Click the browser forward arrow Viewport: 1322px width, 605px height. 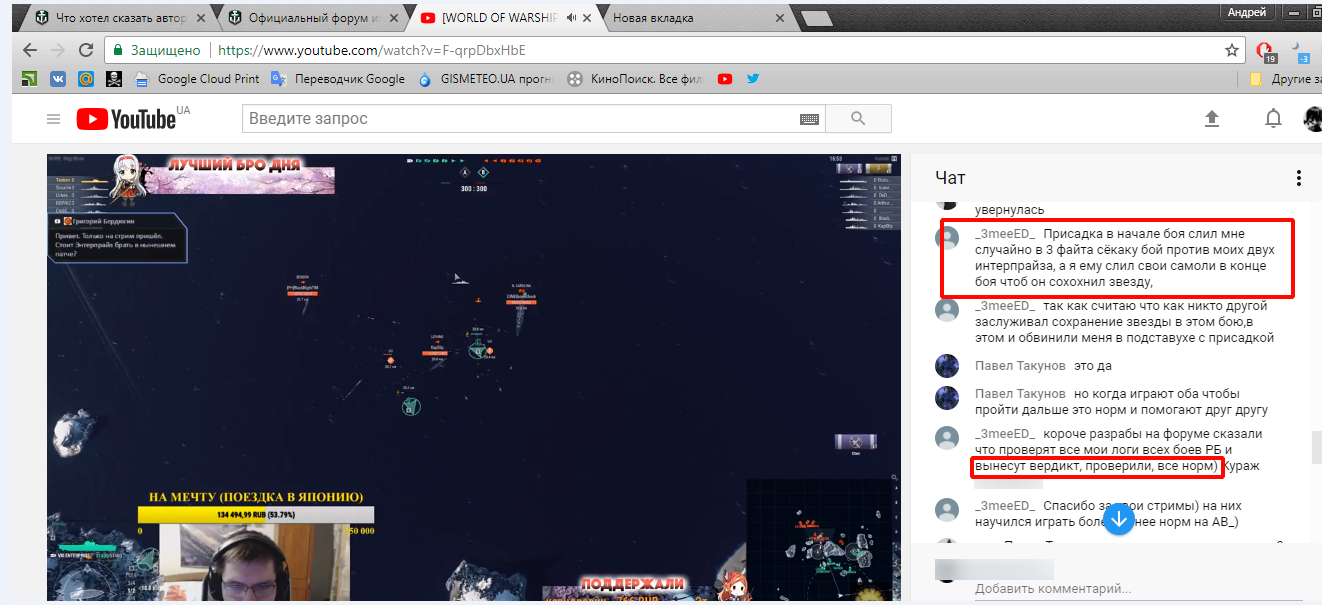(58, 50)
